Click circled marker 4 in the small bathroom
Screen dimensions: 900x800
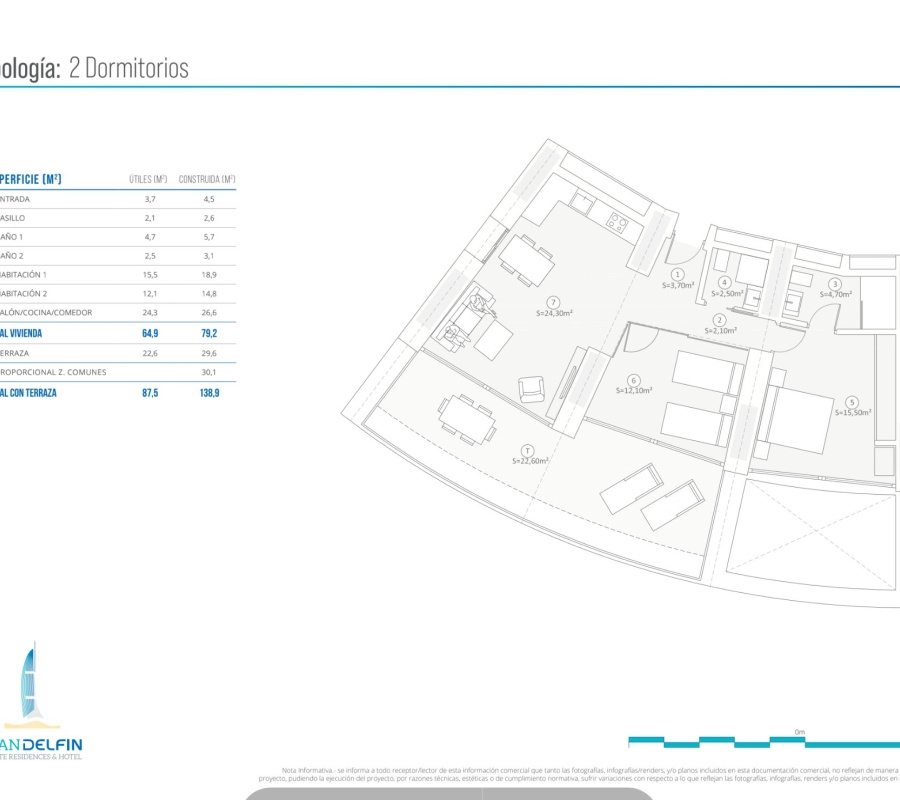[x=724, y=282]
